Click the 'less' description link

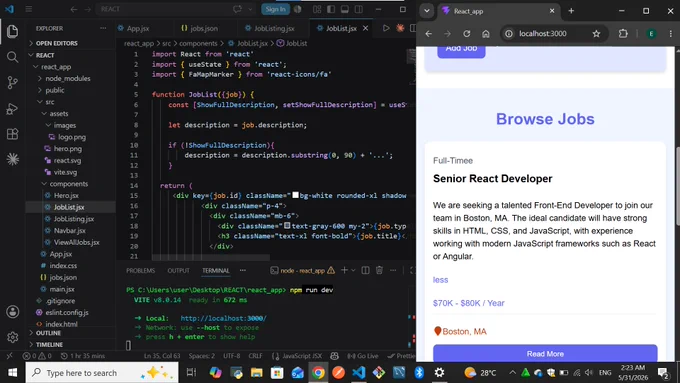click(440, 280)
